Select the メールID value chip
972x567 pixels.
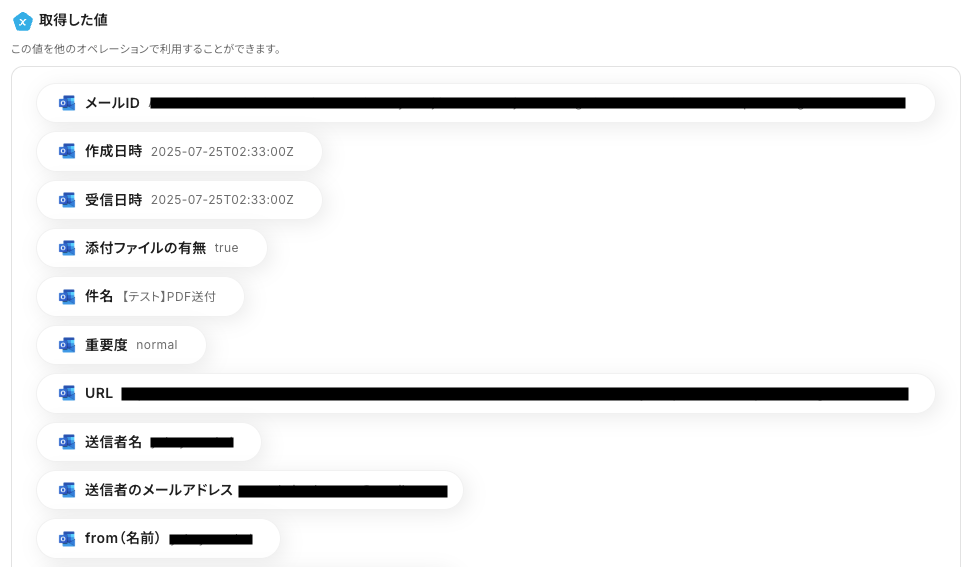click(x=485, y=103)
